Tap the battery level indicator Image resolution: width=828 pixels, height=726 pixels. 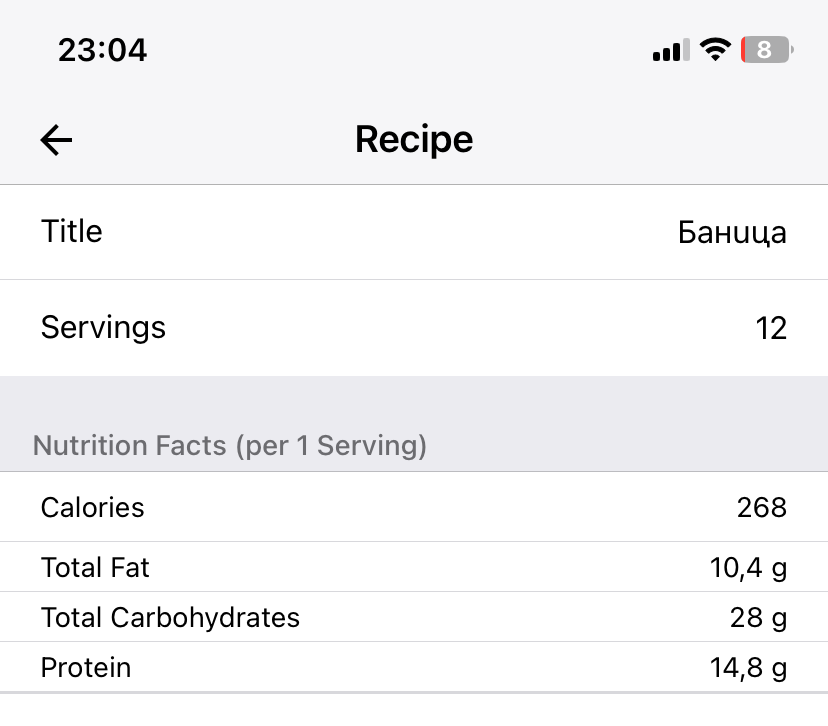tap(766, 49)
